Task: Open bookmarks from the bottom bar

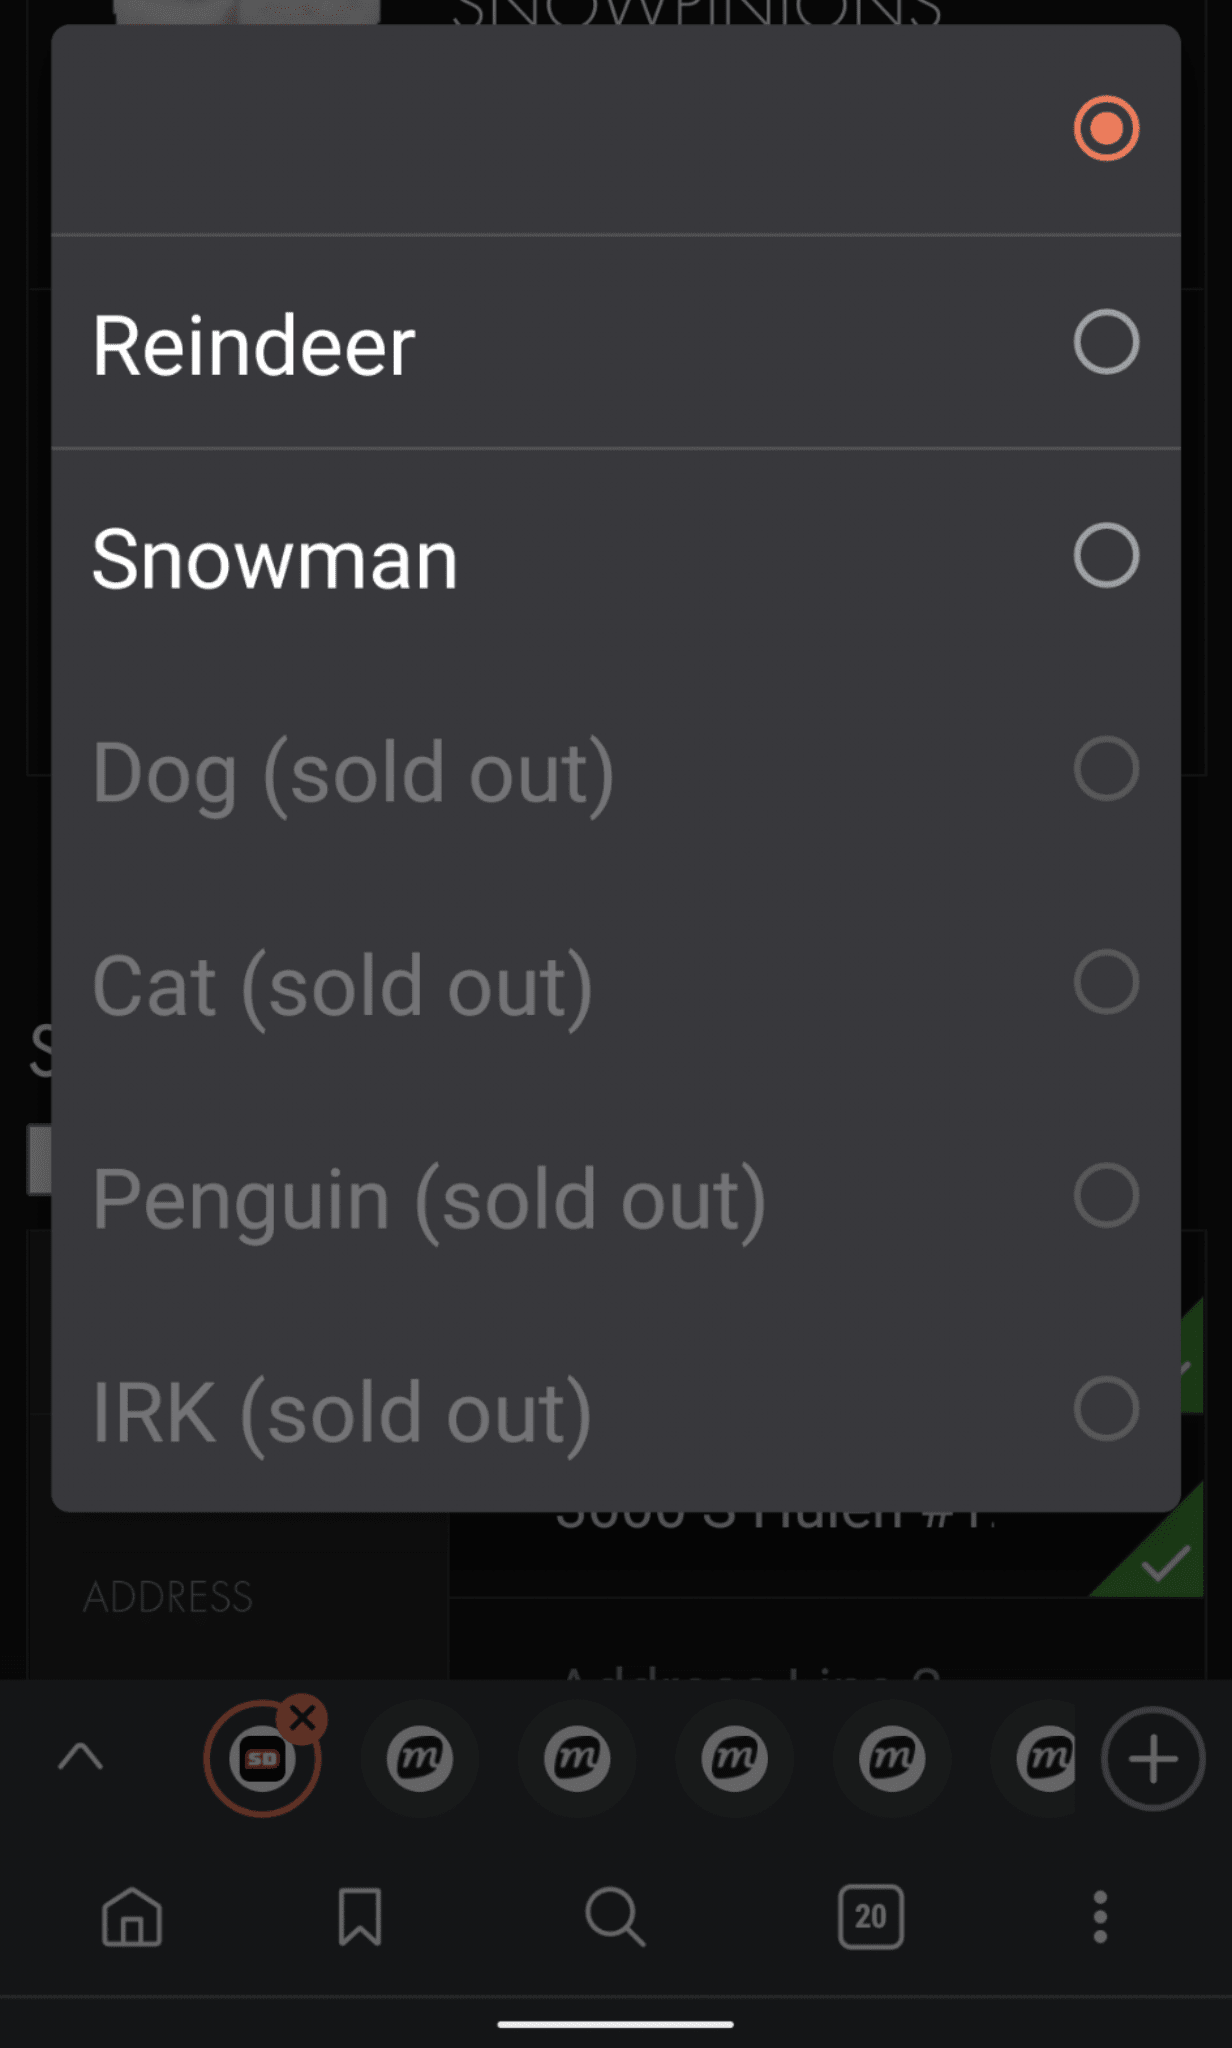Action: pyautogui.click(x=359, y=1916)
